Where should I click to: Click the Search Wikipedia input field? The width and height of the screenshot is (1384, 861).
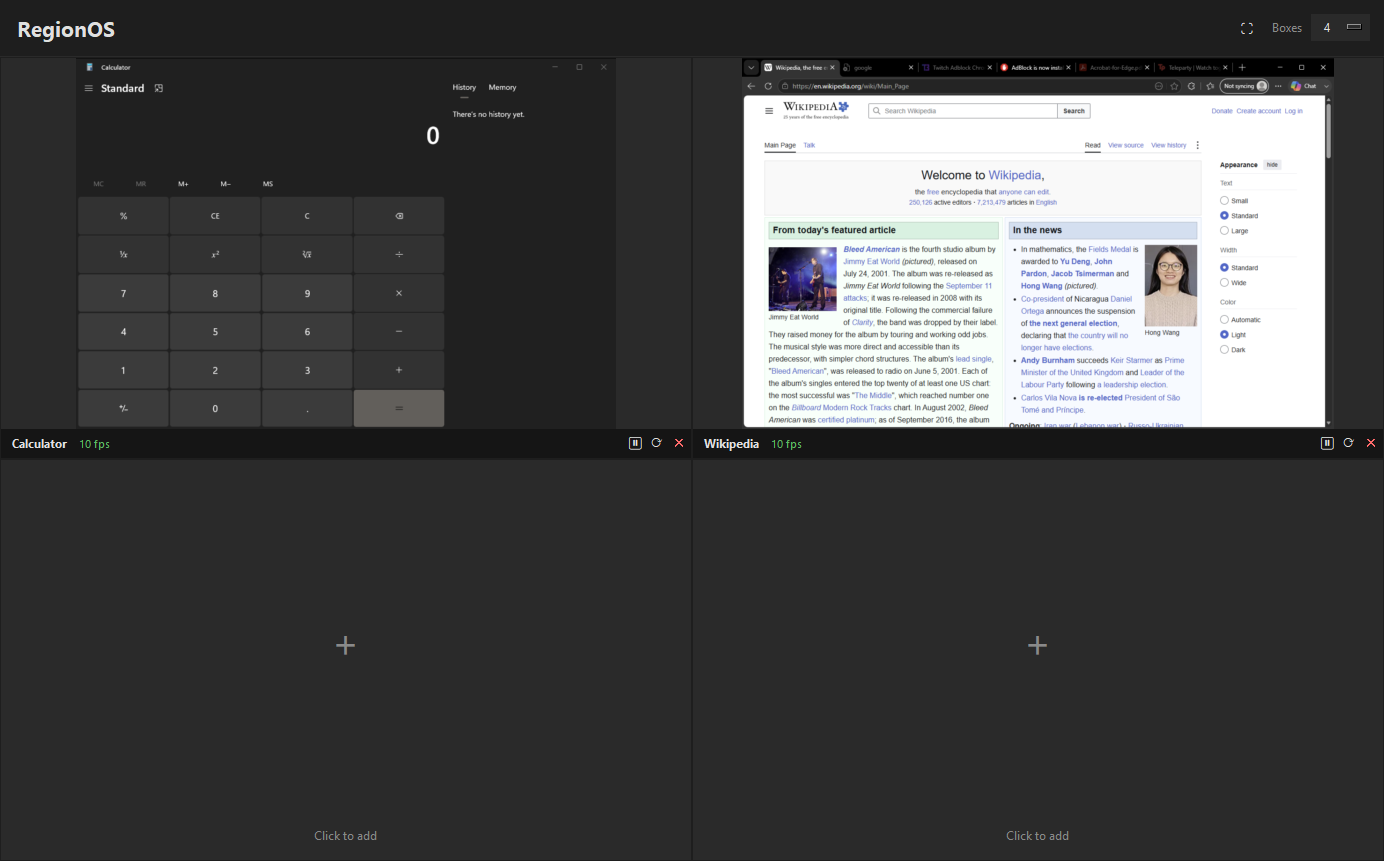pos(963,111)
